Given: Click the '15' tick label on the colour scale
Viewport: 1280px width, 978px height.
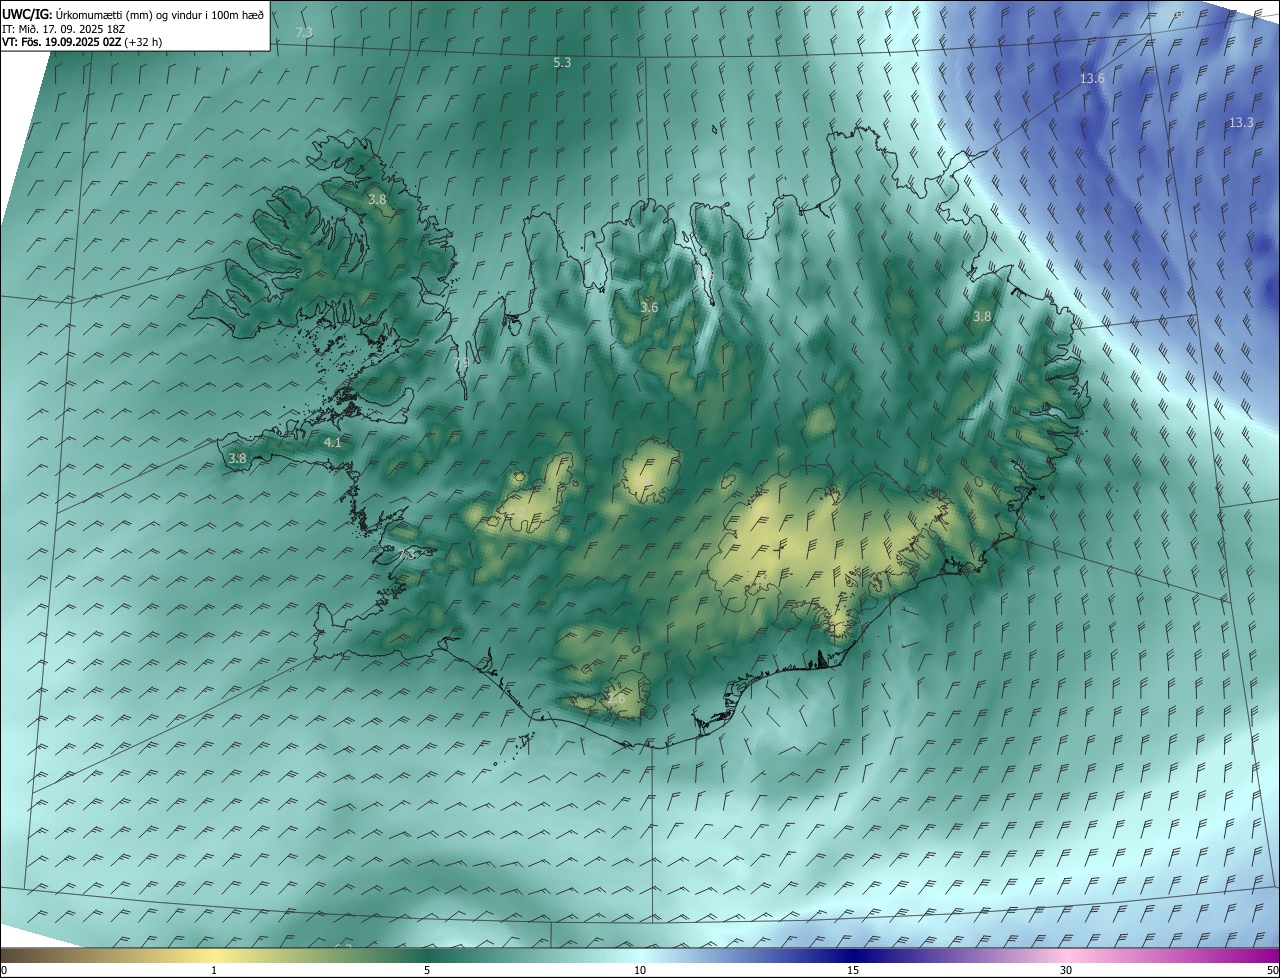Looking at the screenshot, I should (853, 971).
